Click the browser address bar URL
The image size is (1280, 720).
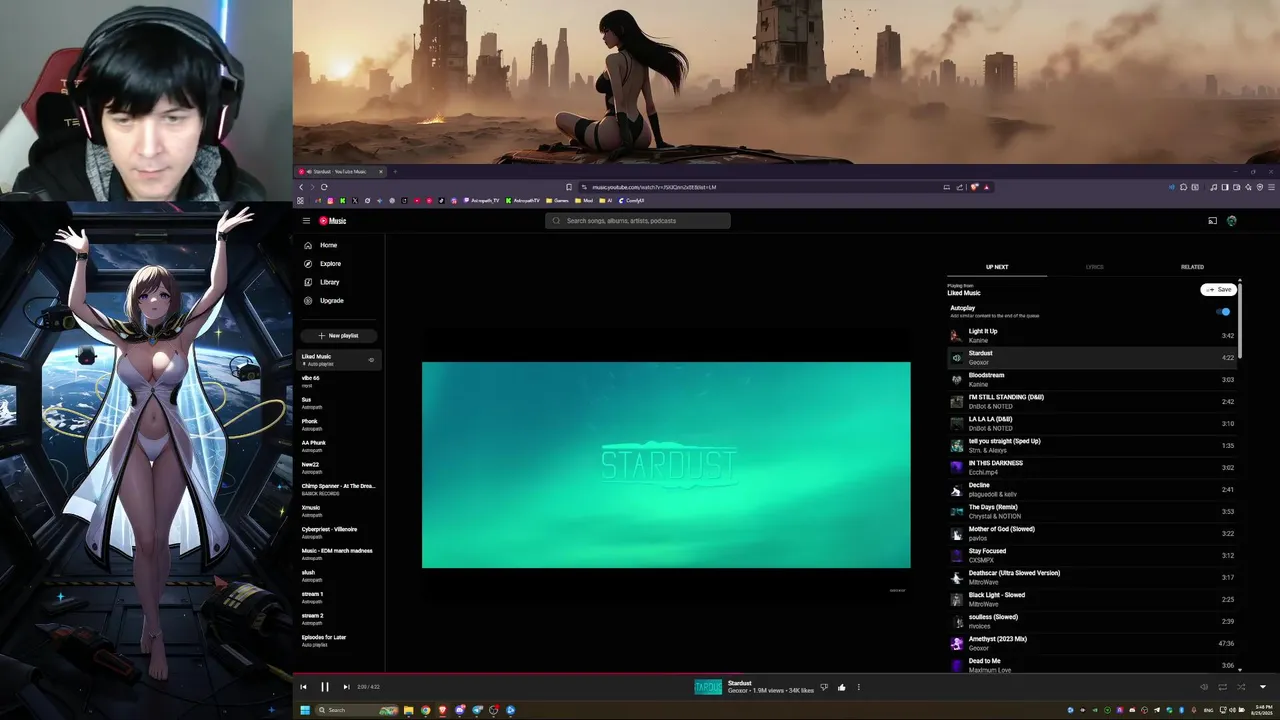click(x=654, y=187)
